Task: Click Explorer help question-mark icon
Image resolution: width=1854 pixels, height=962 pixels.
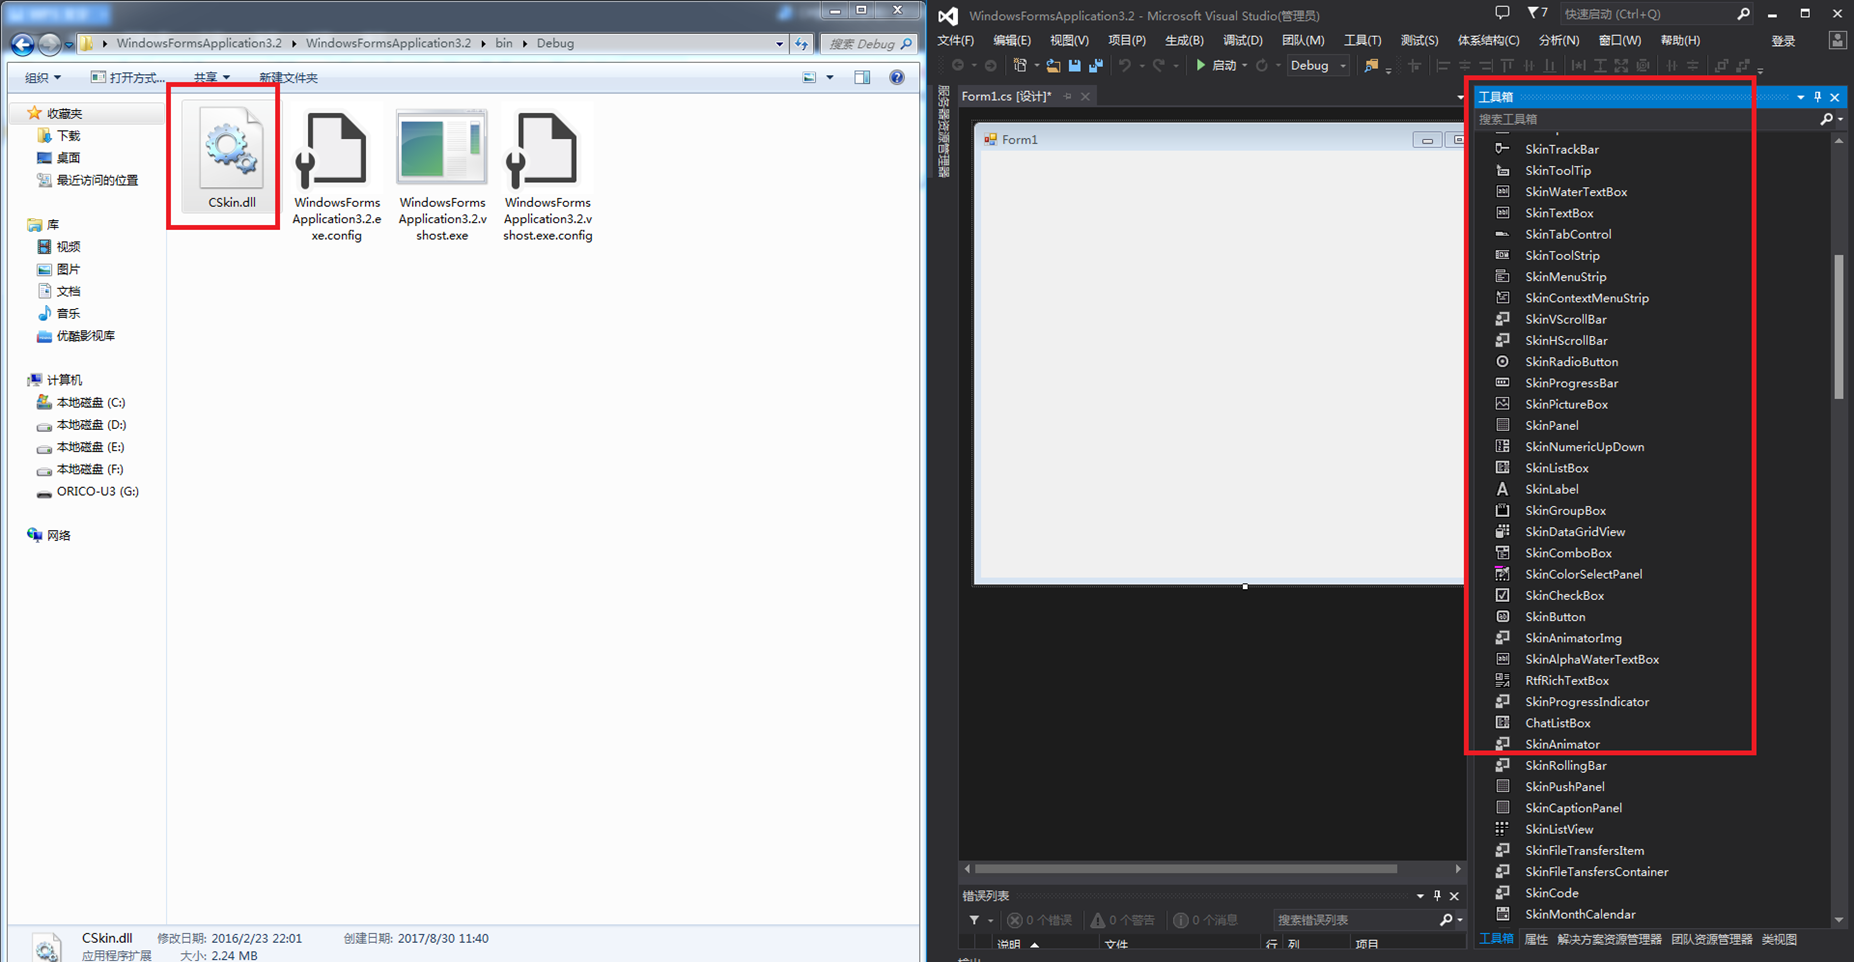Action: (x=897, y=77)
